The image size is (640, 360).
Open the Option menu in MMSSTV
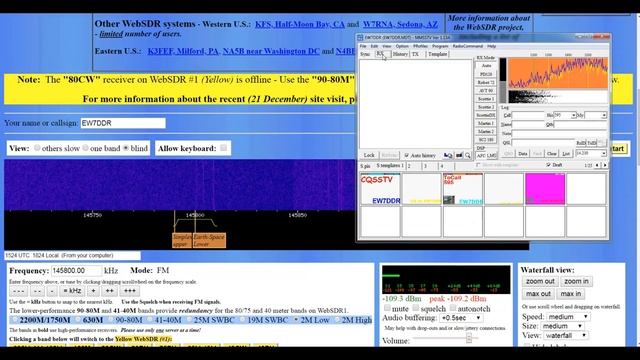[x=402, y=47]
